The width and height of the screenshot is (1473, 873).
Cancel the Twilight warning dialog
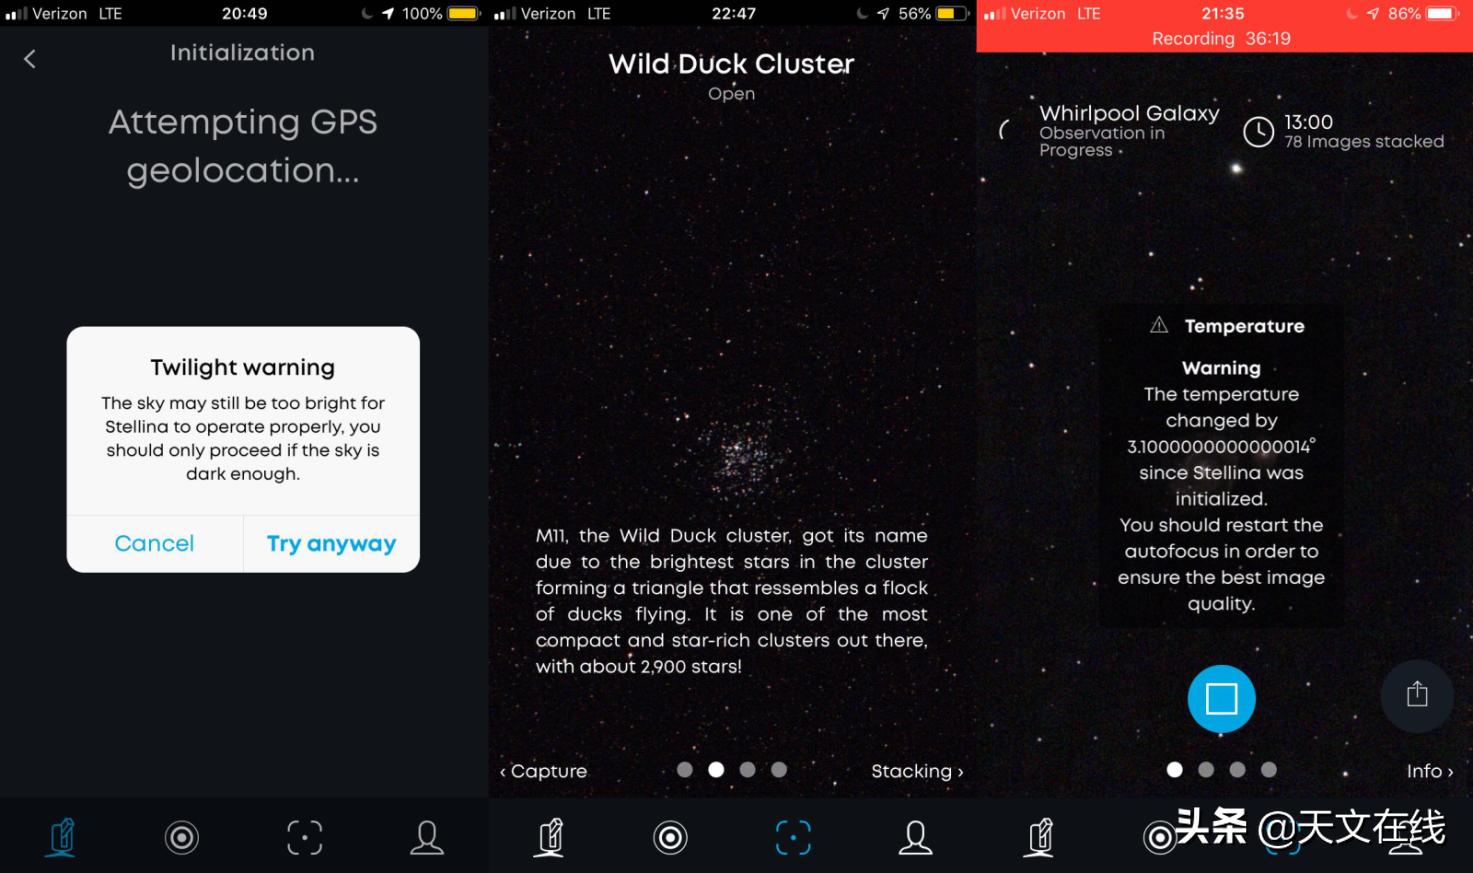point(154,543)
